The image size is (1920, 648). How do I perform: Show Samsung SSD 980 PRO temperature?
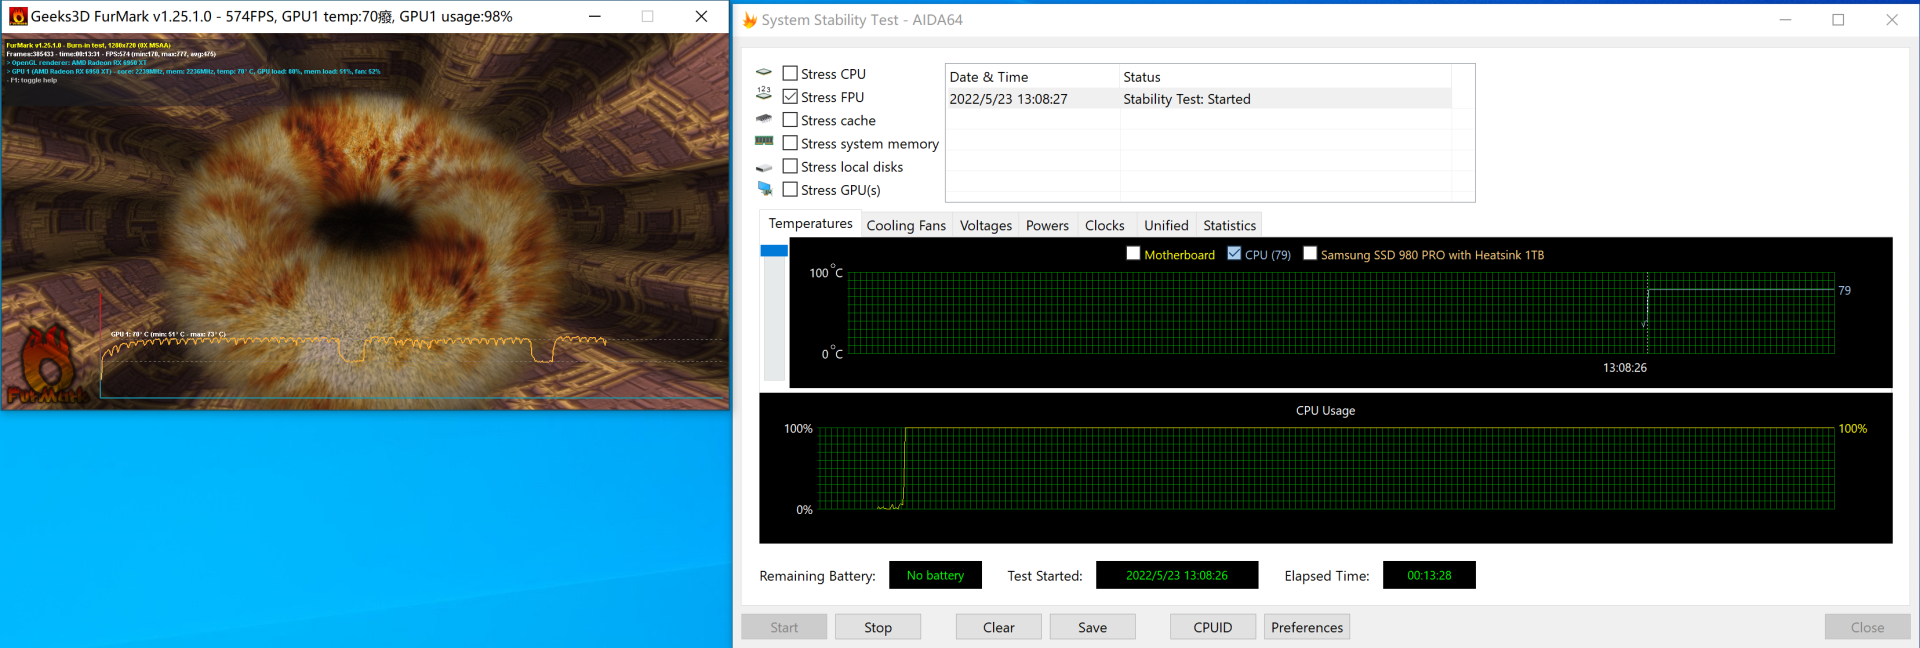tap(1310, 254)
